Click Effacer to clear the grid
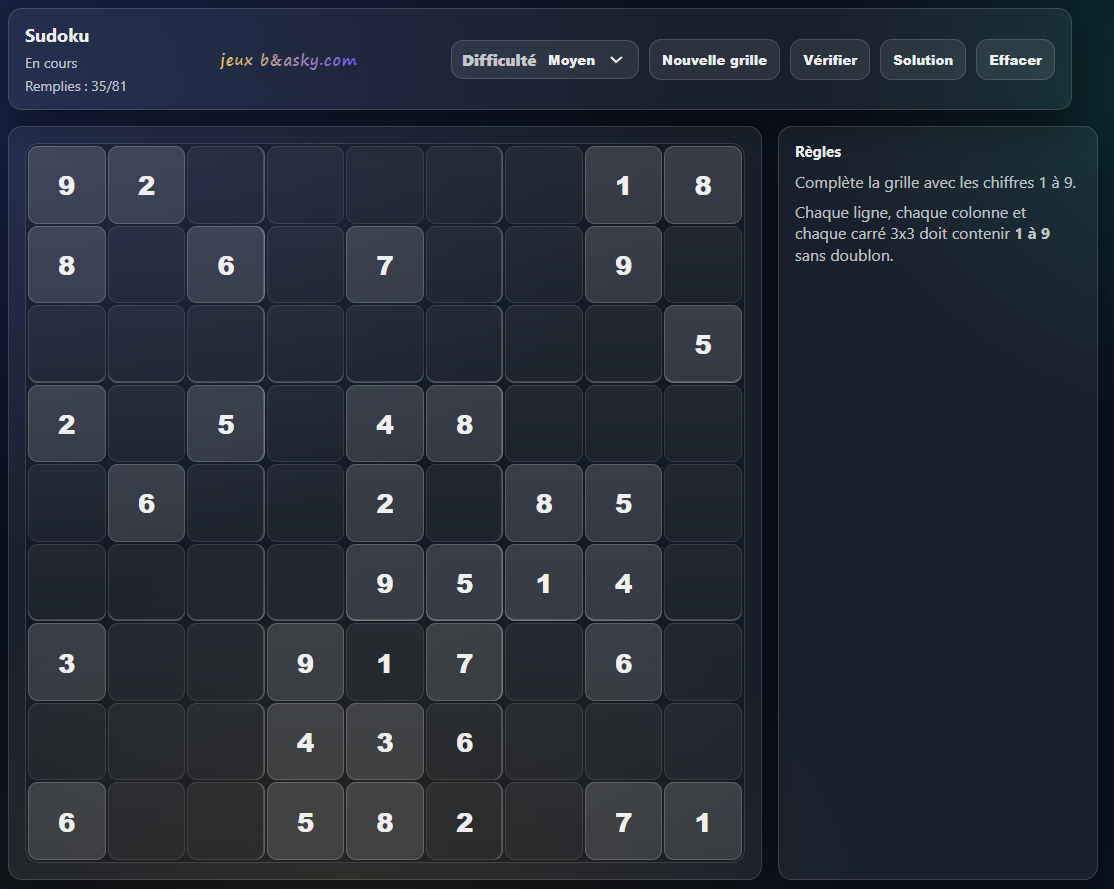 (x=1015, y=60)
